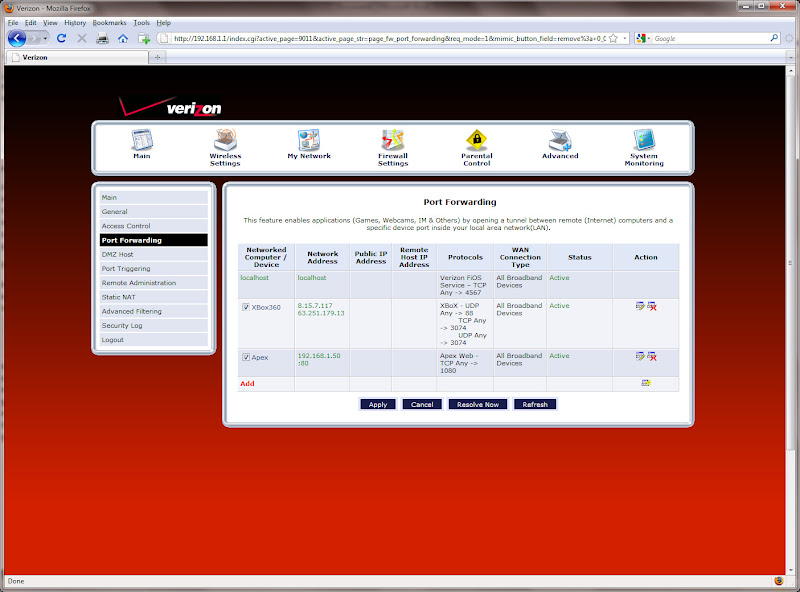This screenshot has width=800, height=592.
Task: Open My Network icon
Action: pyautogui.click(x=309, y=140)
